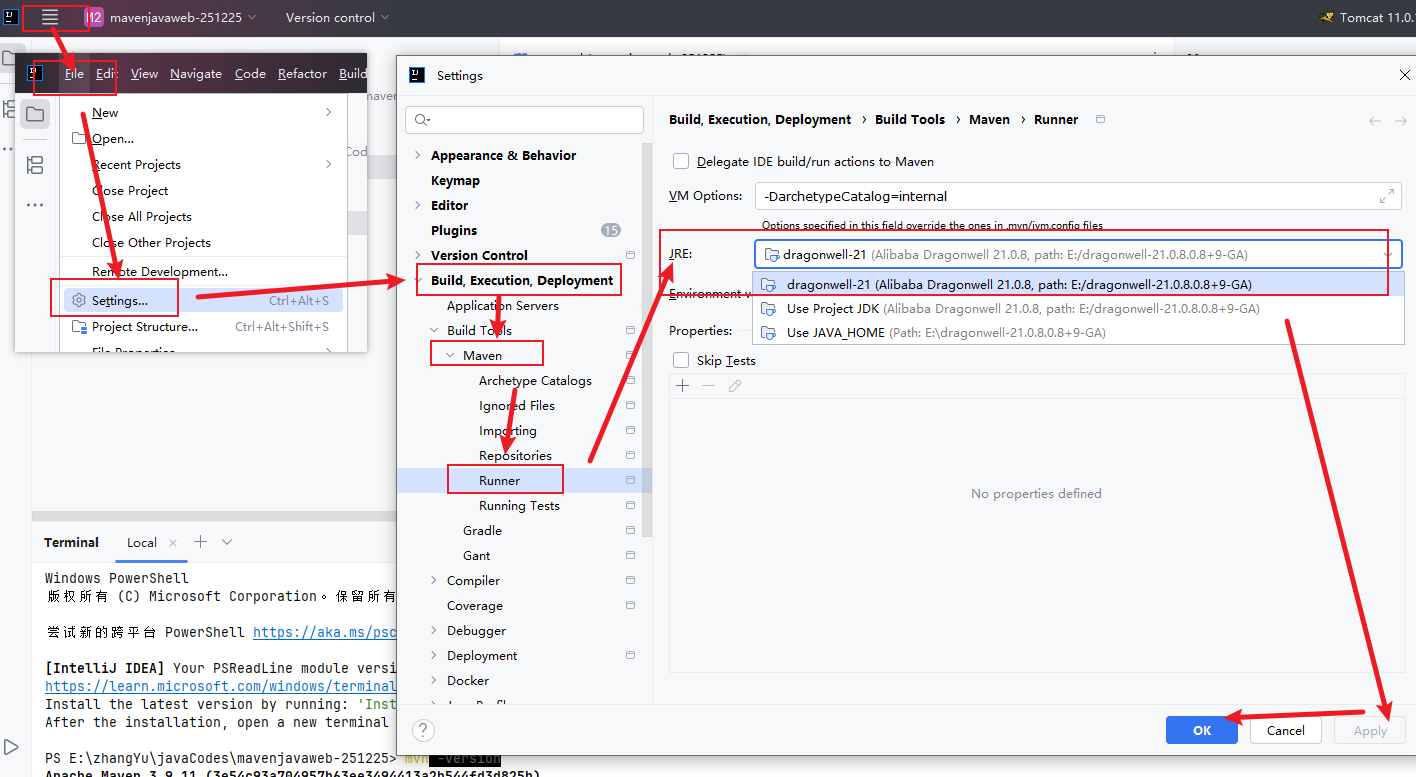Open the Refactor menu
This screenshot has width=1416, height=777.
[302, 74]
